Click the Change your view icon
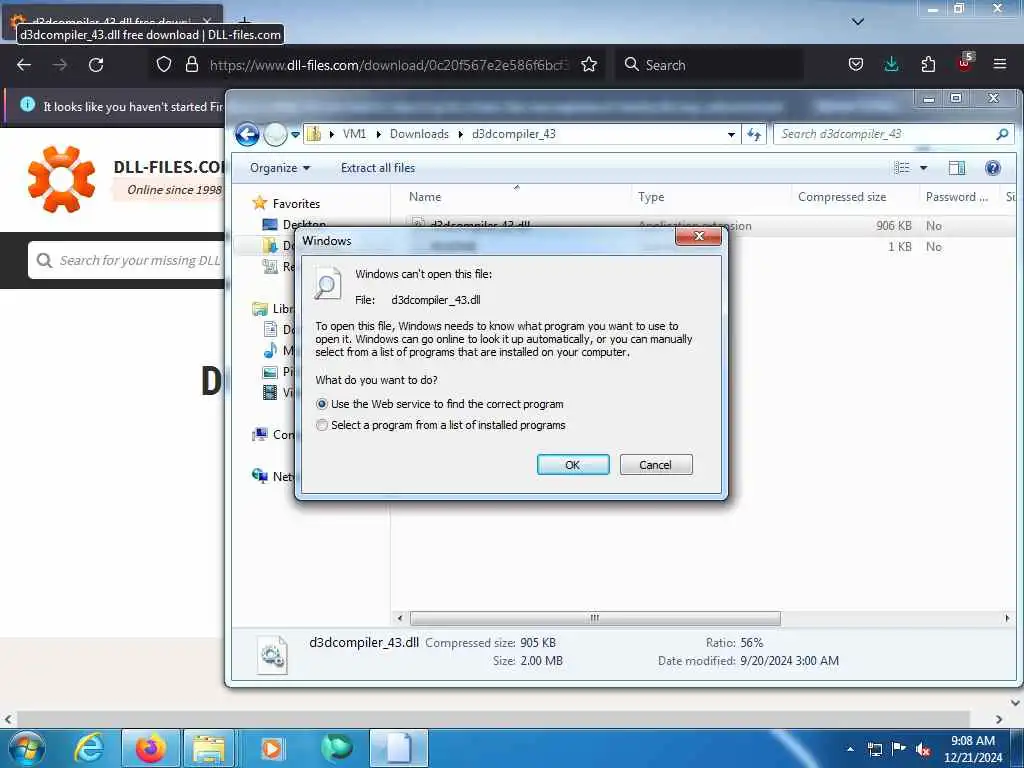This screenshot has width=1024, height=768. click(902, 168)
